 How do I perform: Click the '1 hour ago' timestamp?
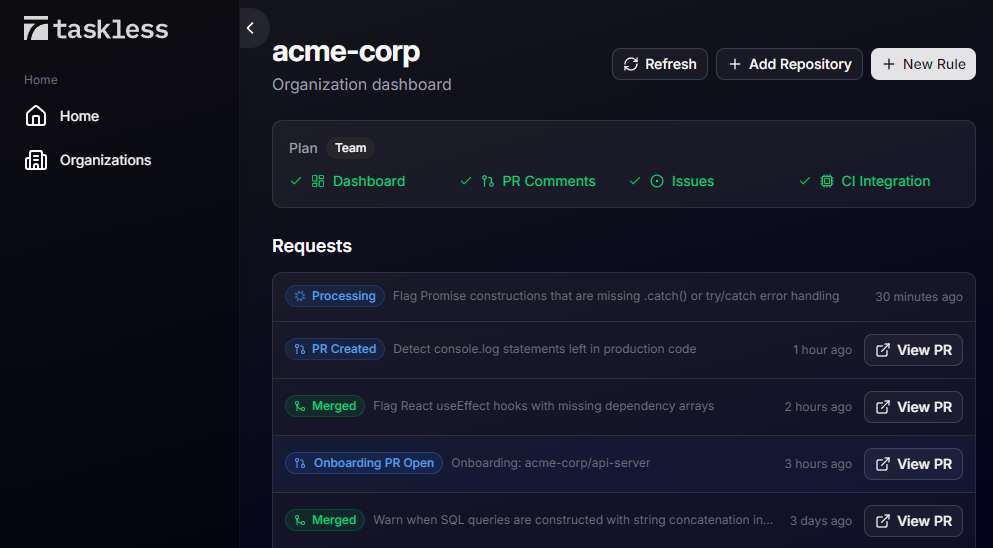(822, 350)
